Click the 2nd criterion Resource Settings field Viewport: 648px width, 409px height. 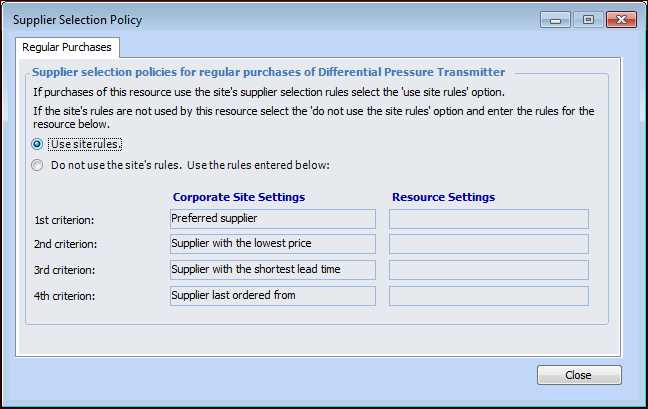coord(488,244)
